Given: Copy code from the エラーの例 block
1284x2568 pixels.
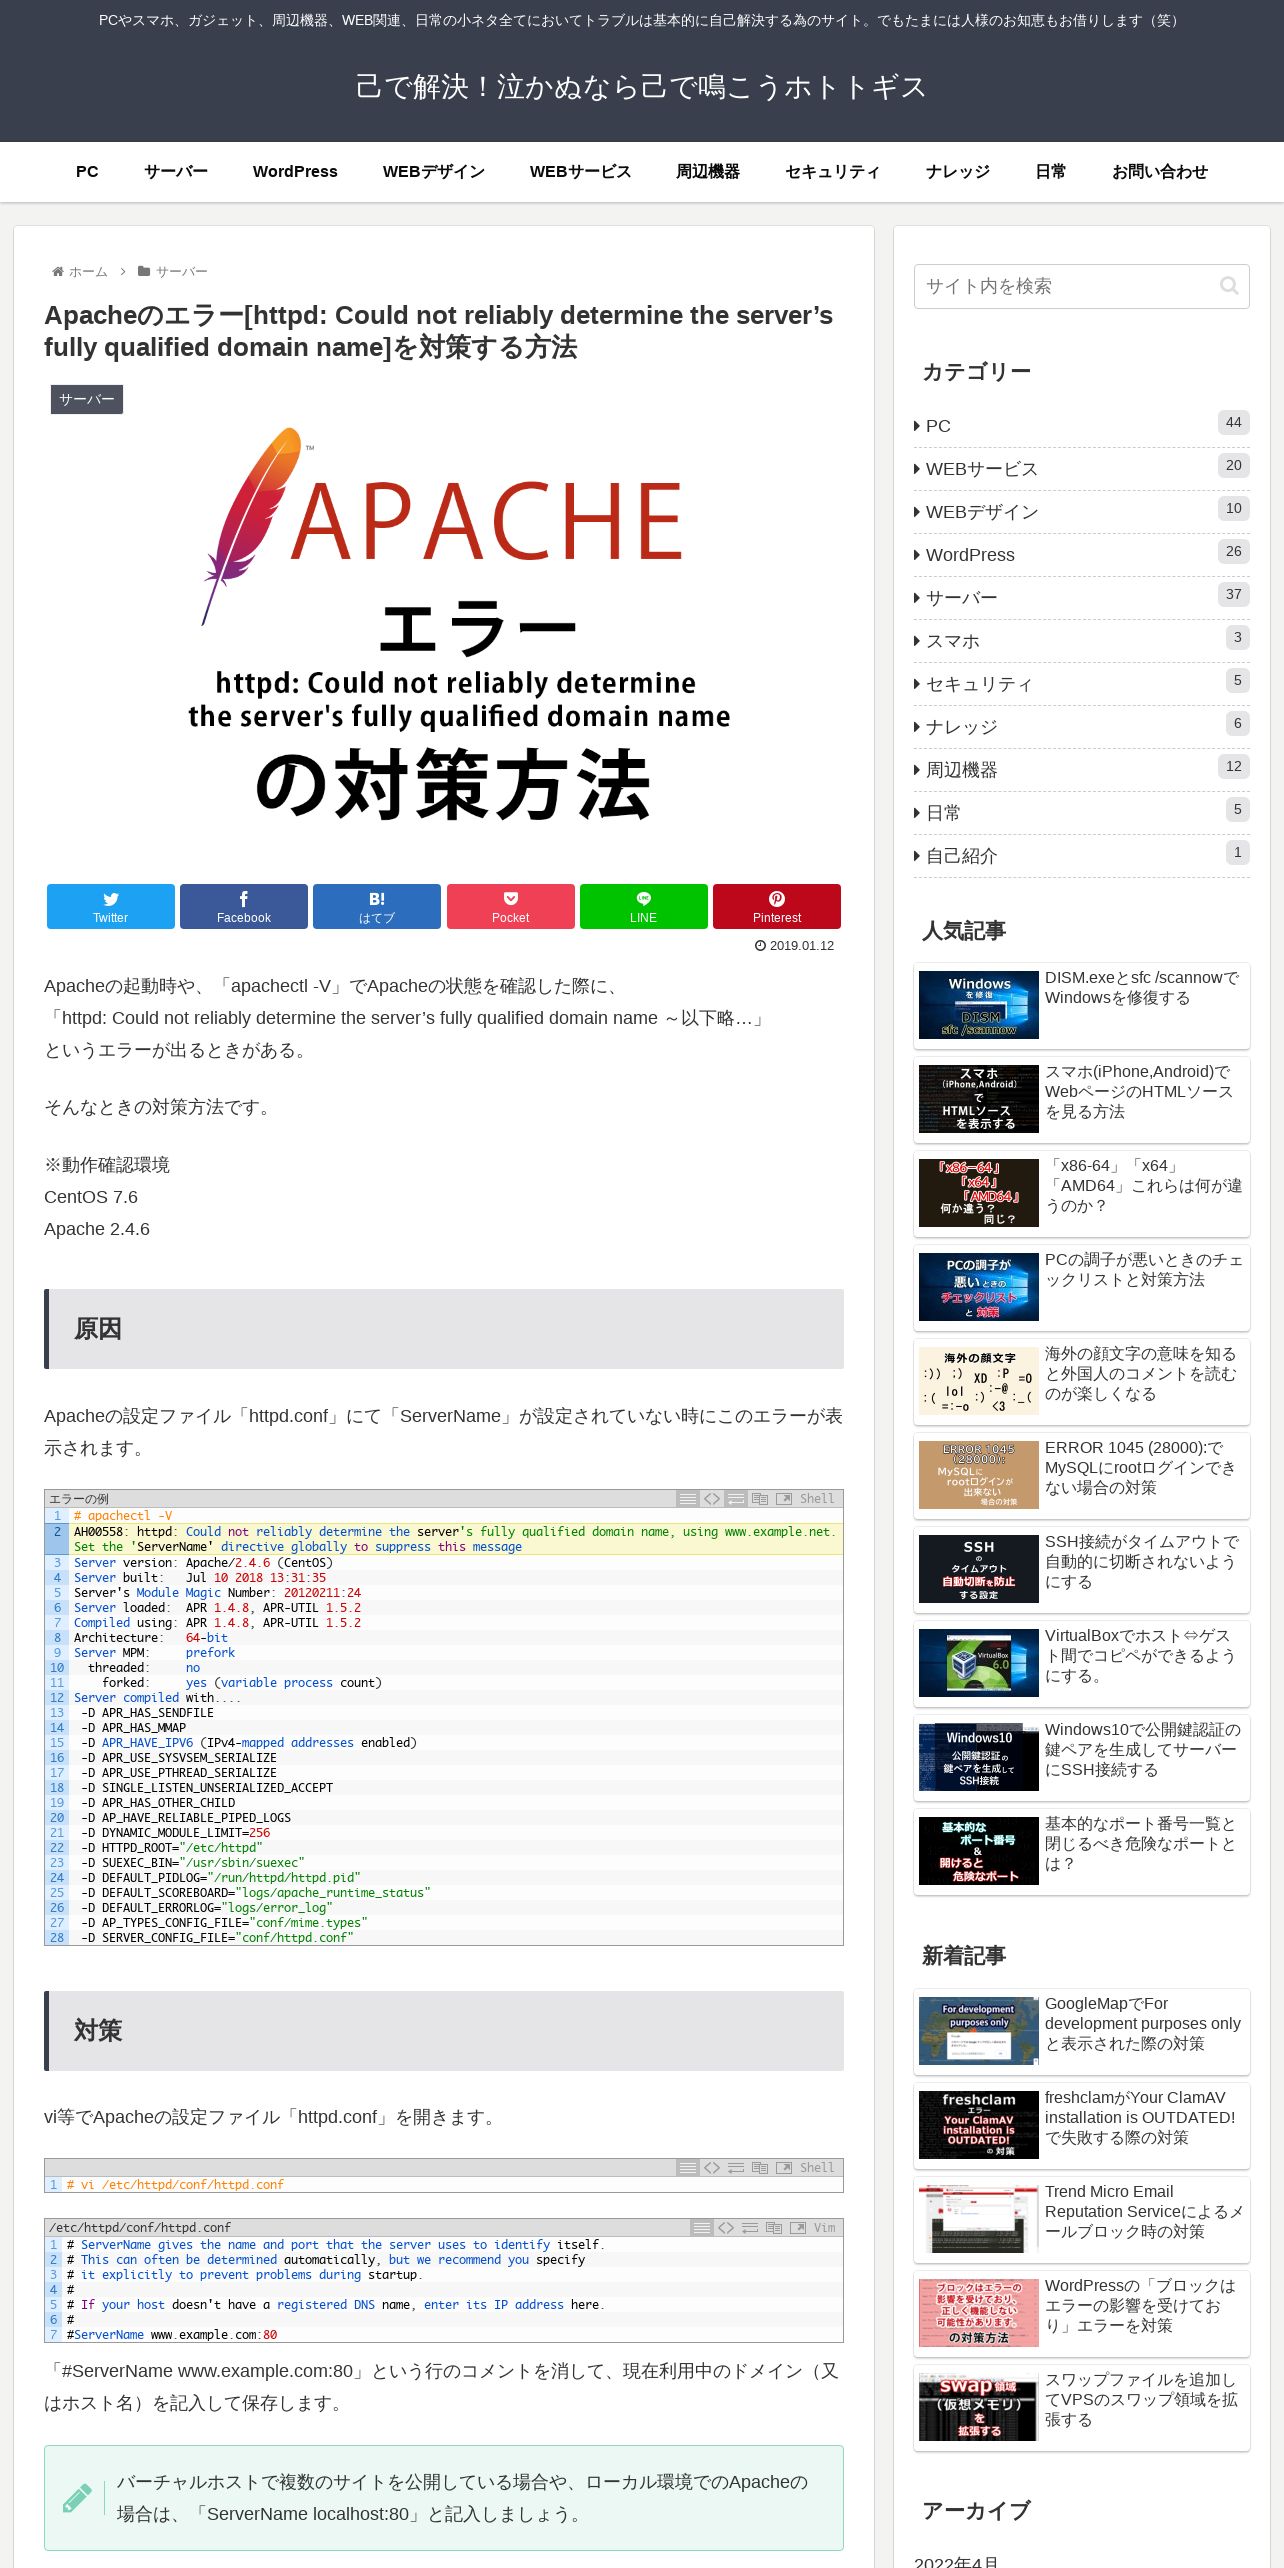Looking at the screenshot, I should point(760,1498).
